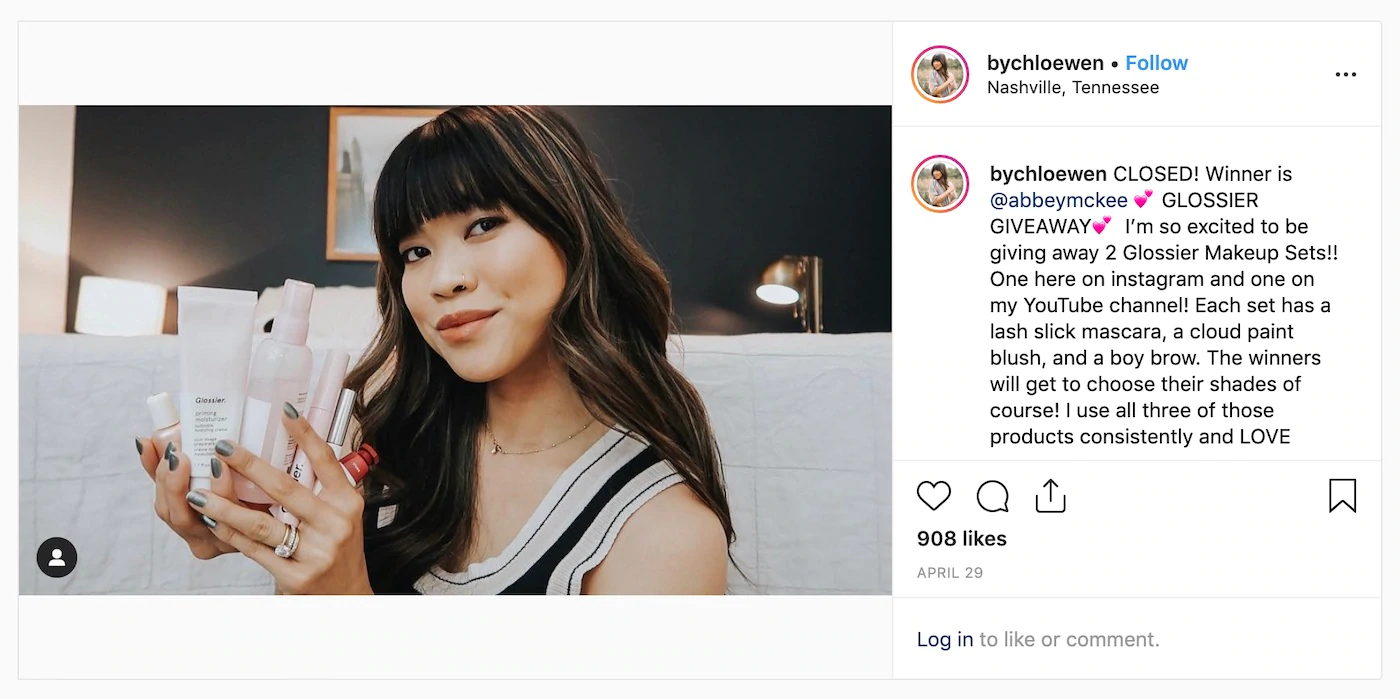Save the post with the bookmark icon
1400x699 pixels.
tap(1342, 496)
